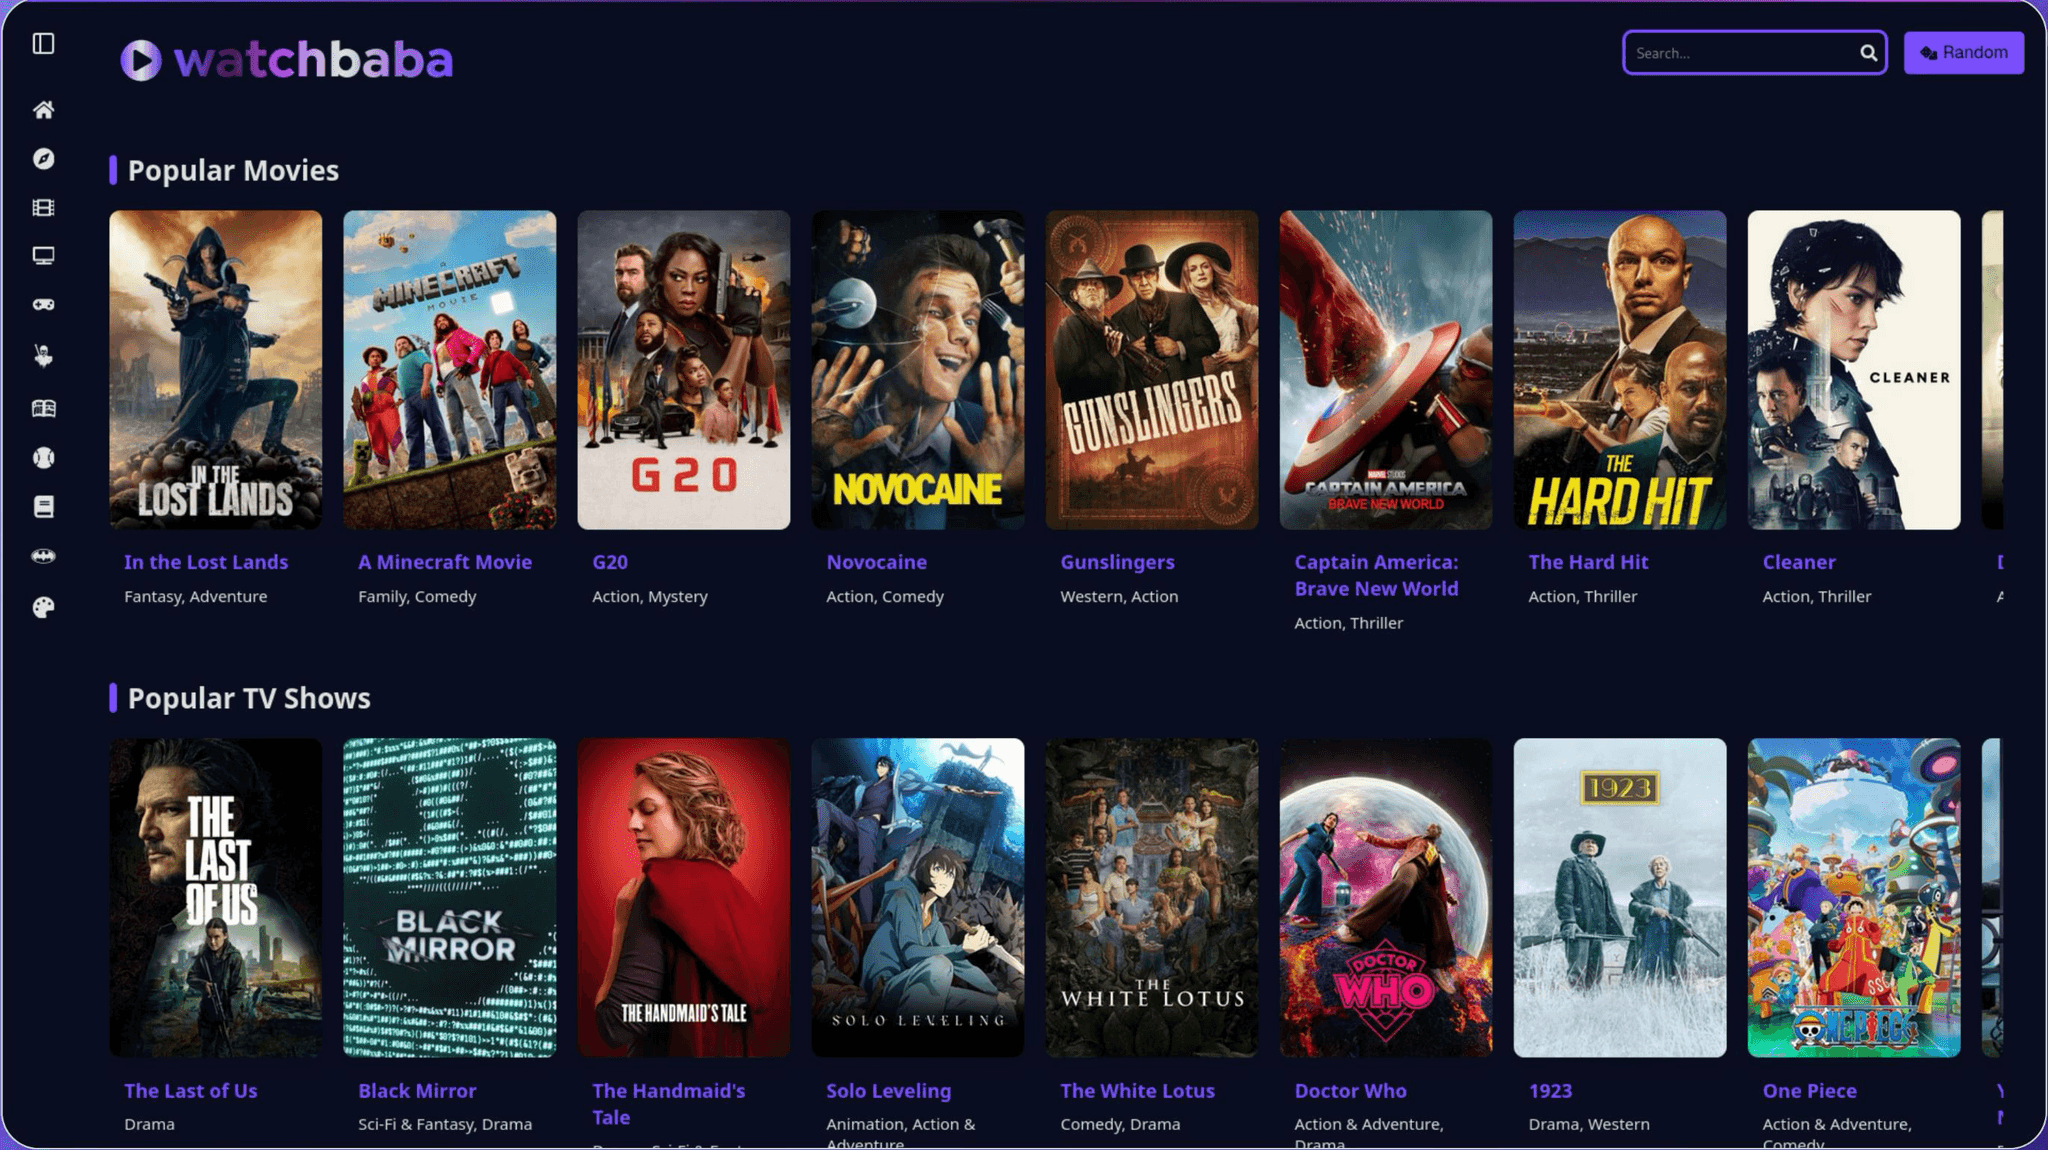The image size is (2048, 1150).
Task: Click the Random button
Action: [x=1963, y=53]
